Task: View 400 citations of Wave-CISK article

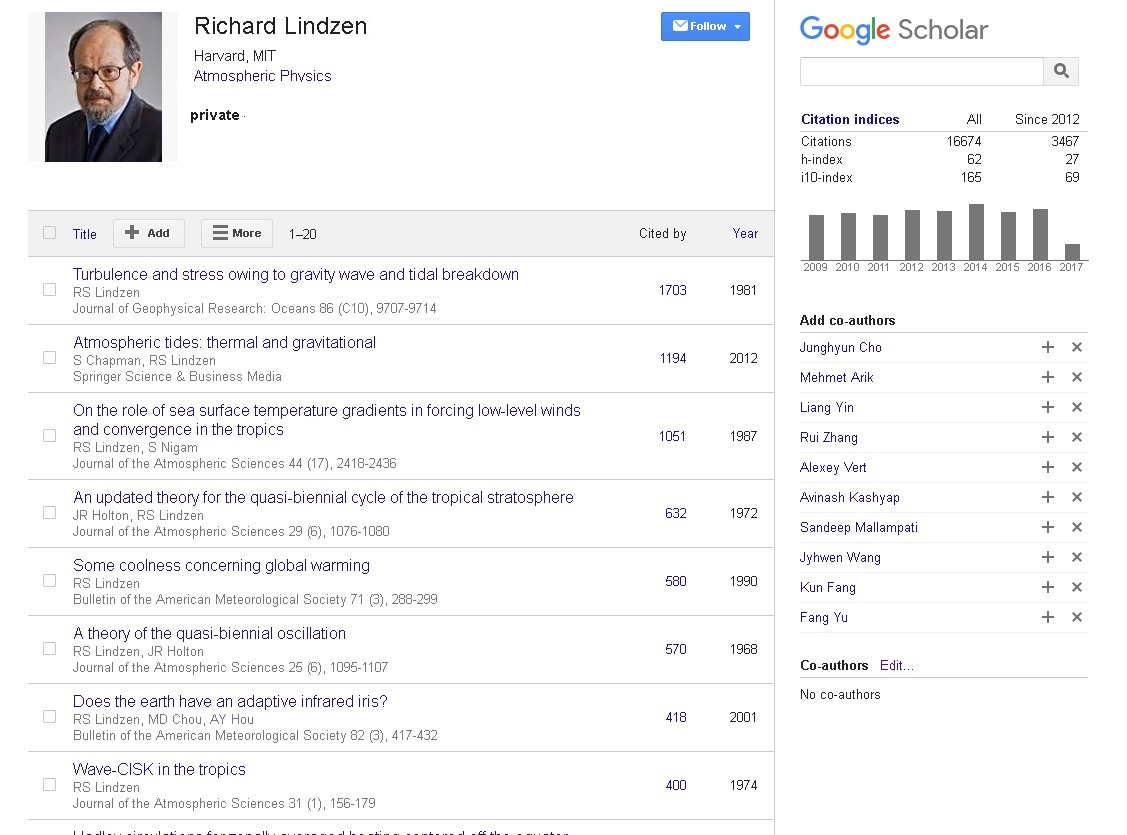Action: click(676, 785)
